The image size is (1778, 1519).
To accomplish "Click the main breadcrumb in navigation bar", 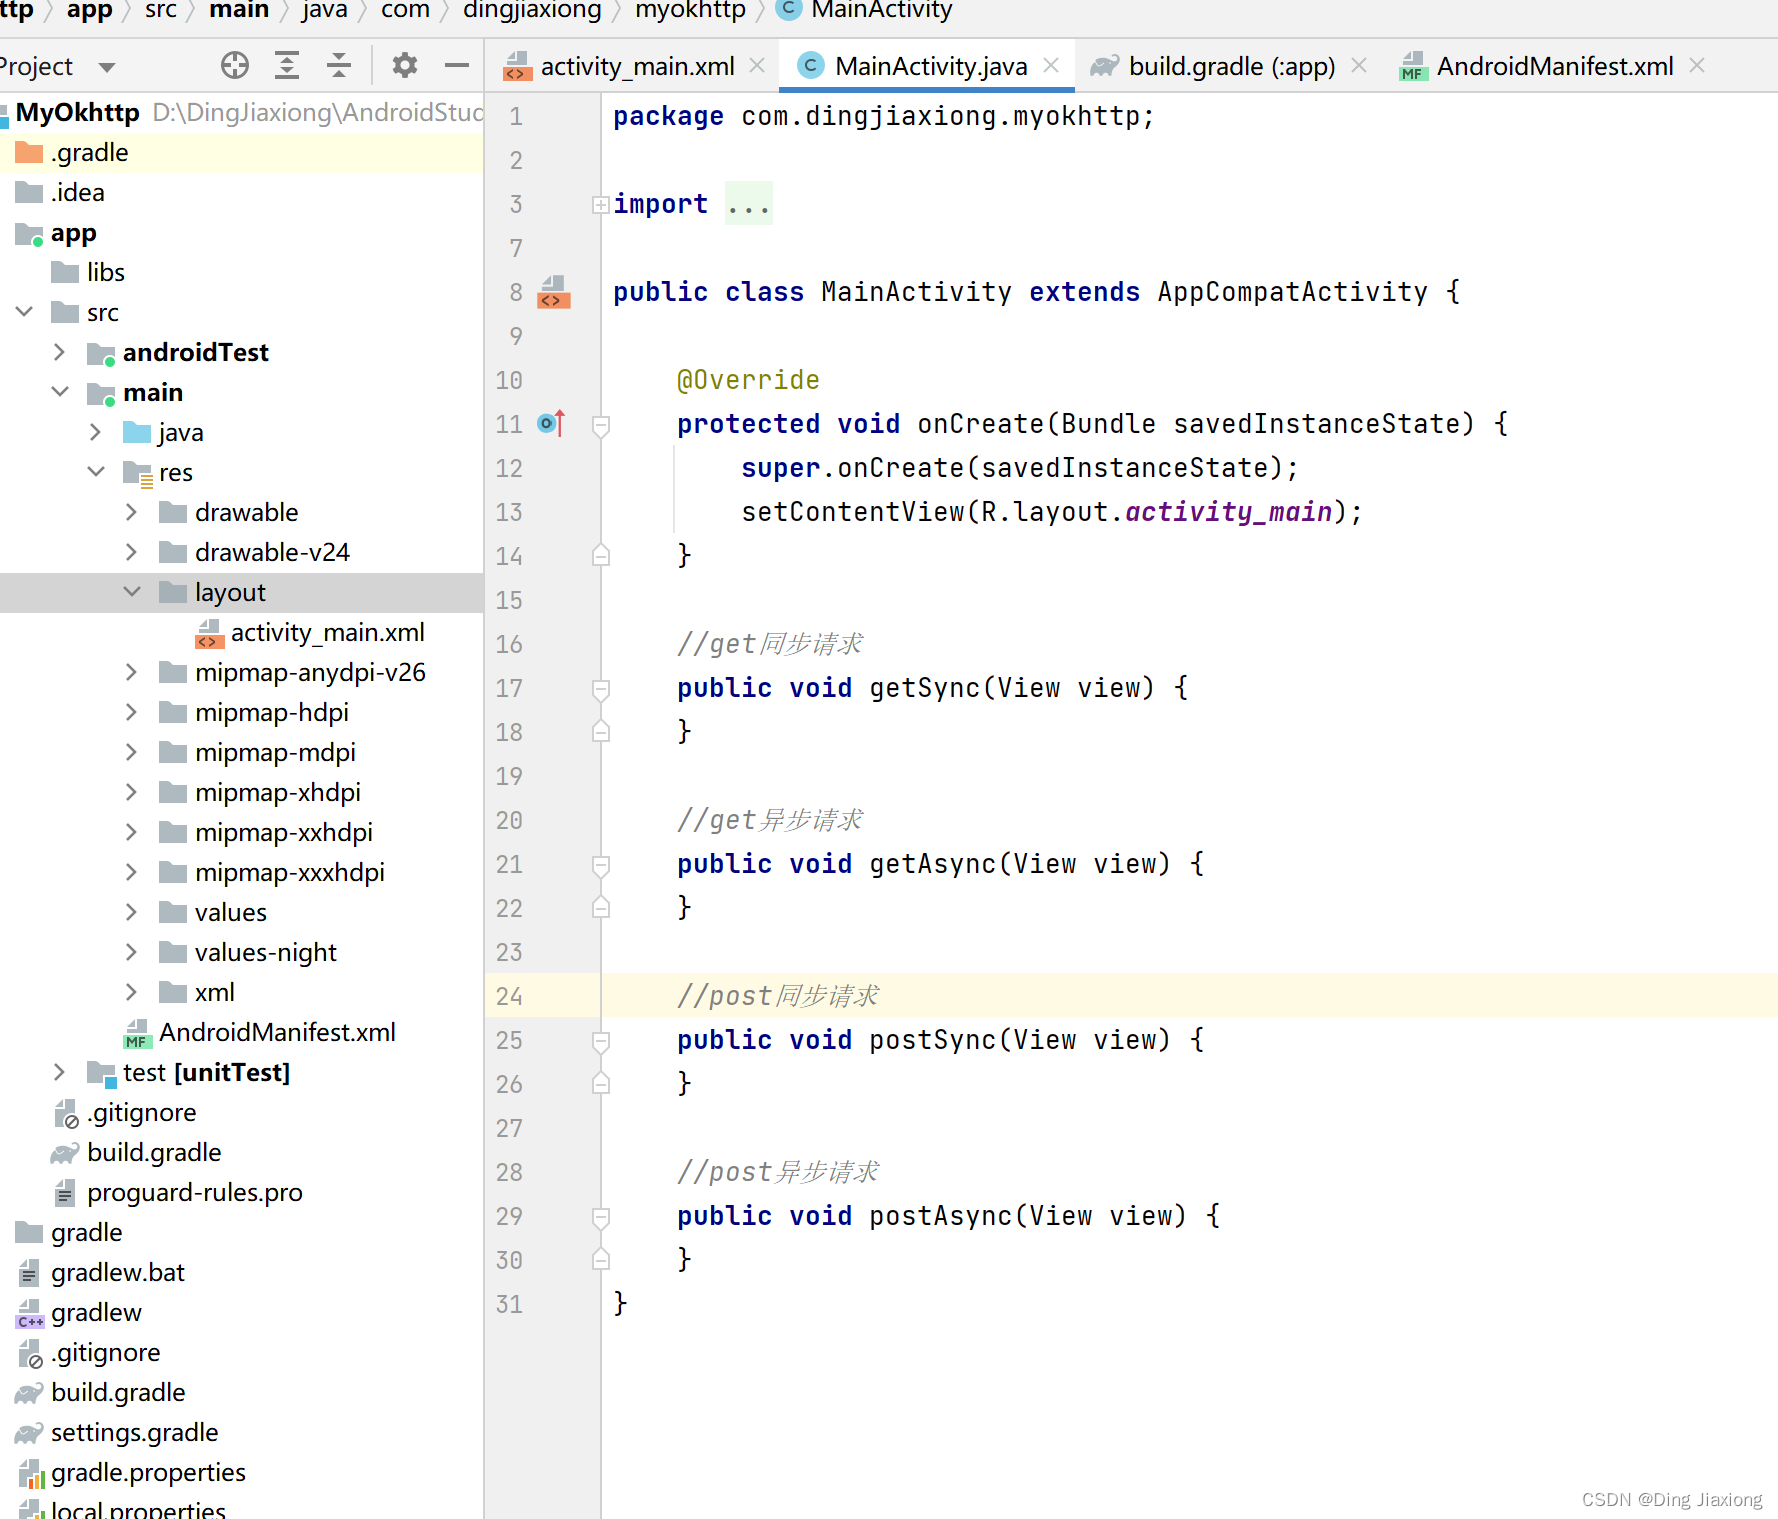I will tap(239, 11).
